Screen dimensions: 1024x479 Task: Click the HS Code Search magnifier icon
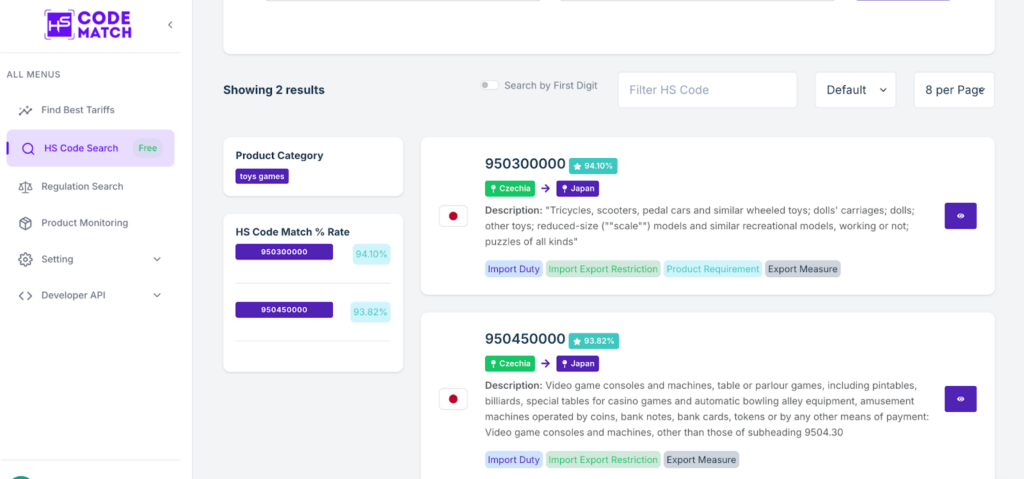click(28, 148)
